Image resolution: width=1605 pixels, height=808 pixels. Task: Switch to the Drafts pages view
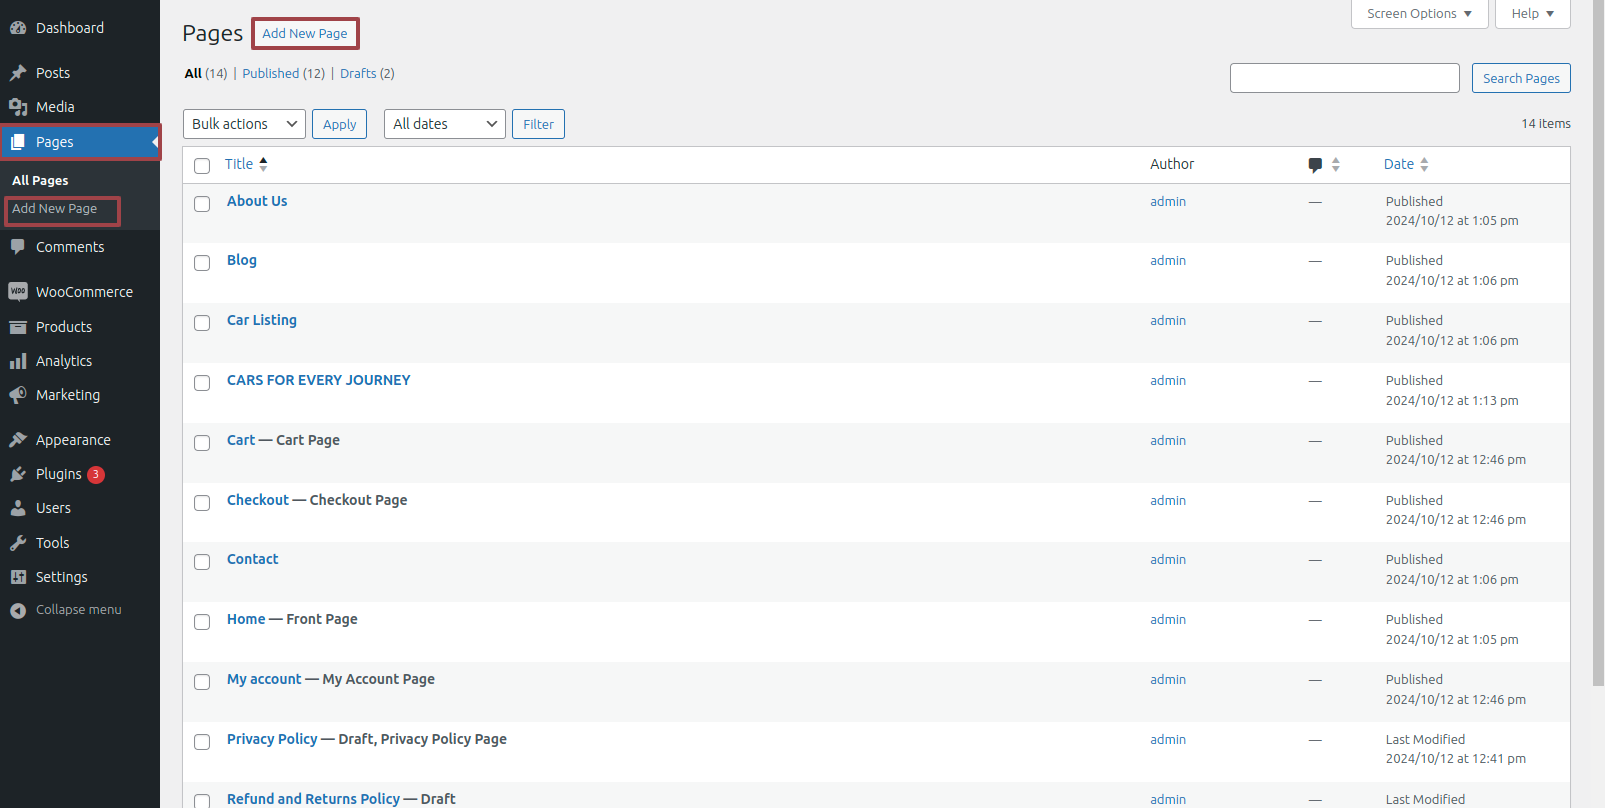click(x=366, y=74)
